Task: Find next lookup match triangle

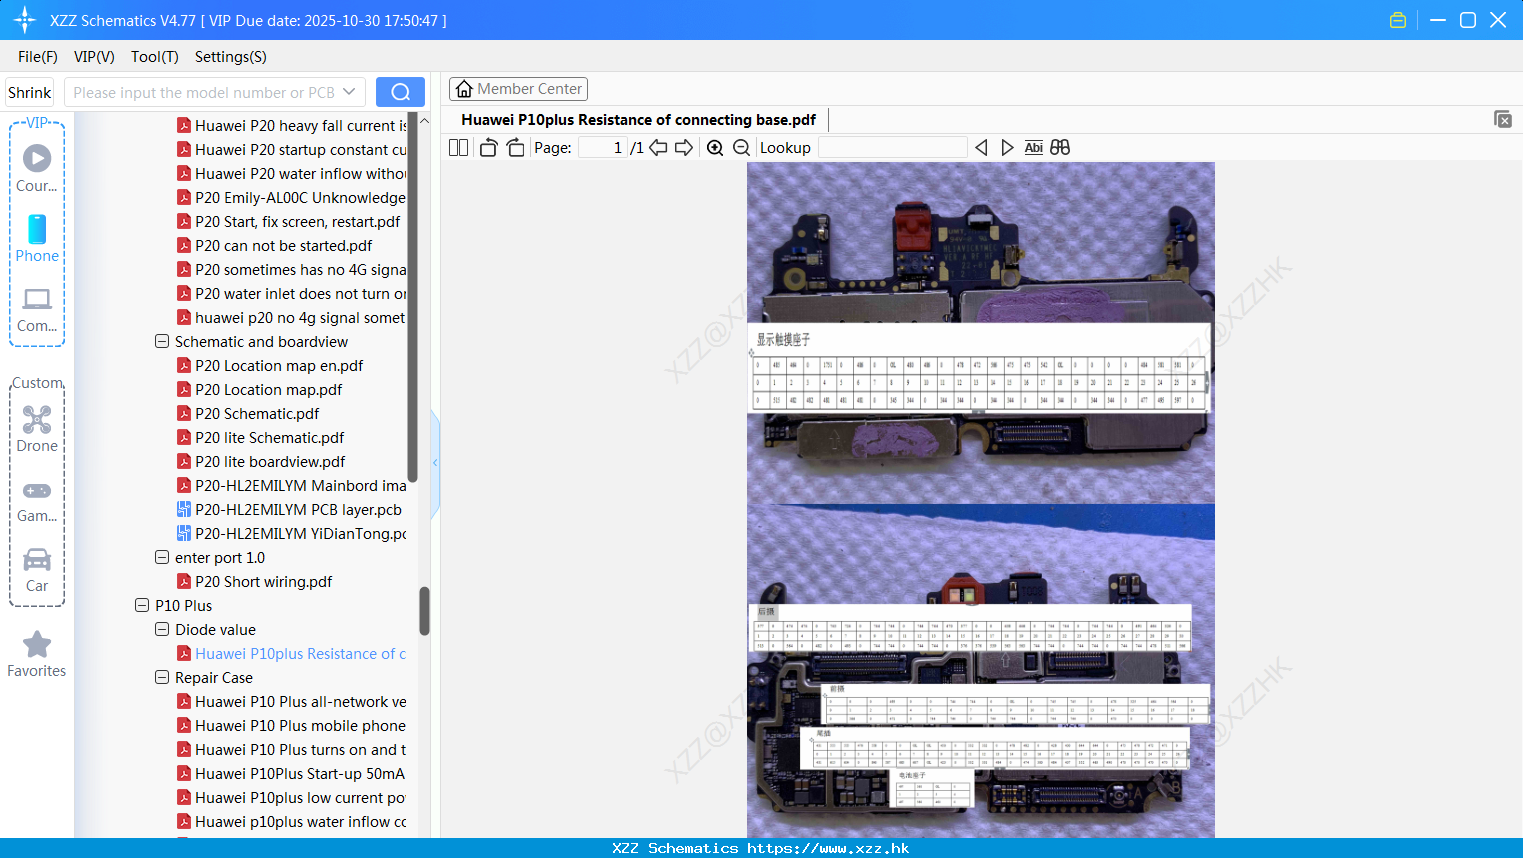Action: point(1007,148)
